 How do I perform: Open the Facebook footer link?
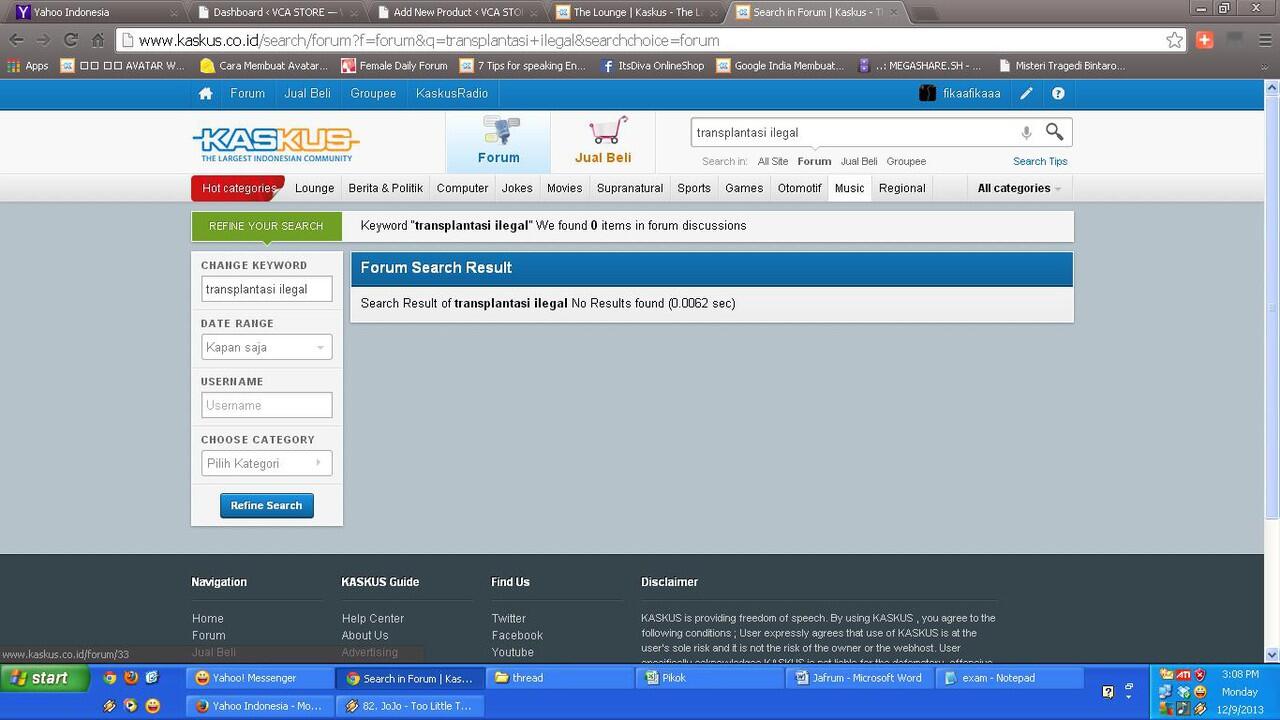[x=517, y=636]
